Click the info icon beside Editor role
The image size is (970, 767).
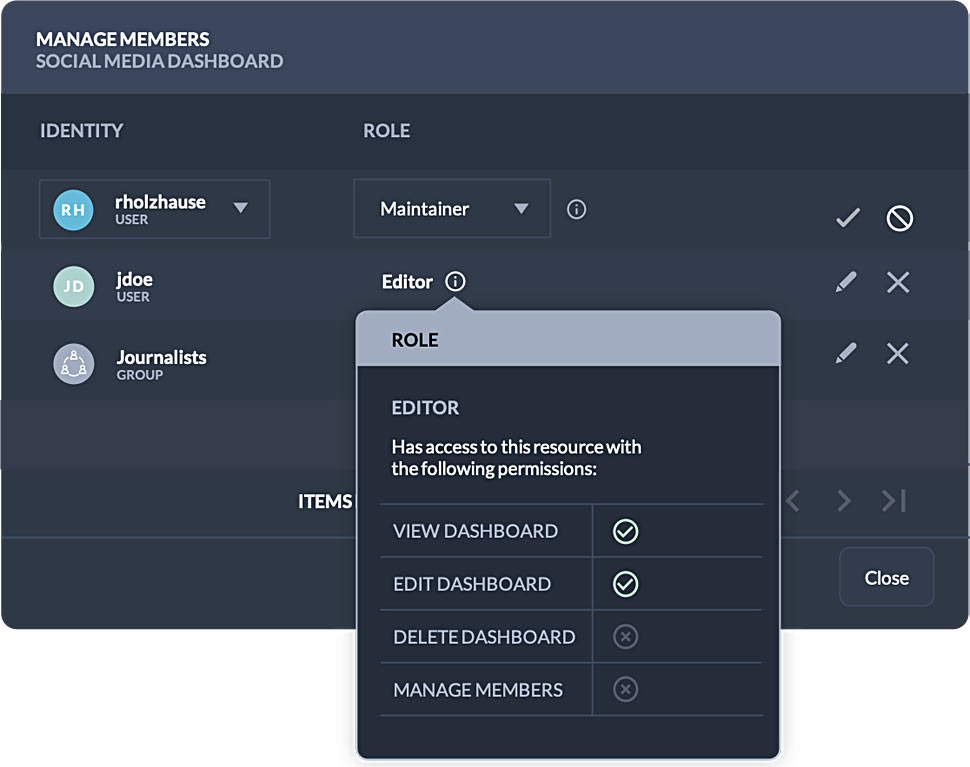[455, 282]
